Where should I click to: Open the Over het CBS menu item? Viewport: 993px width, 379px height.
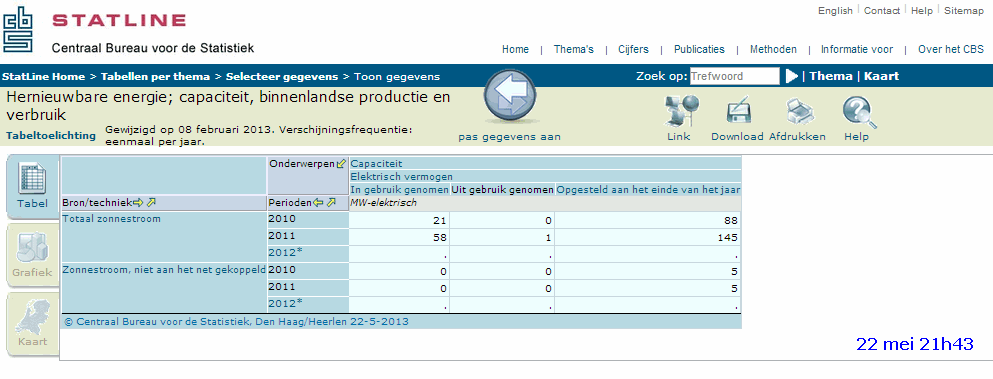pyautogui.click(x=951, y=49)
